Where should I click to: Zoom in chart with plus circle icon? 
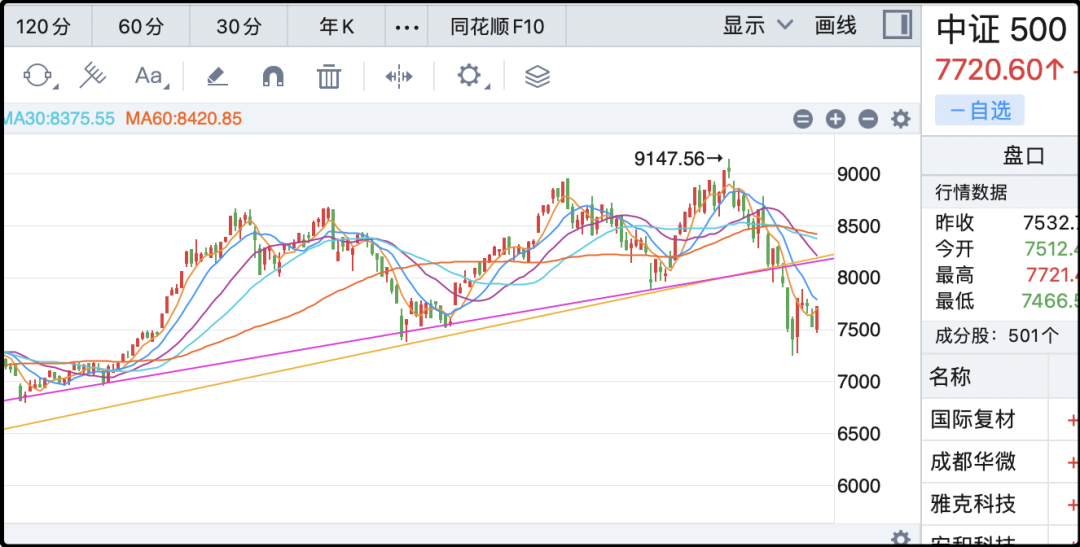[x=835, y=119]
